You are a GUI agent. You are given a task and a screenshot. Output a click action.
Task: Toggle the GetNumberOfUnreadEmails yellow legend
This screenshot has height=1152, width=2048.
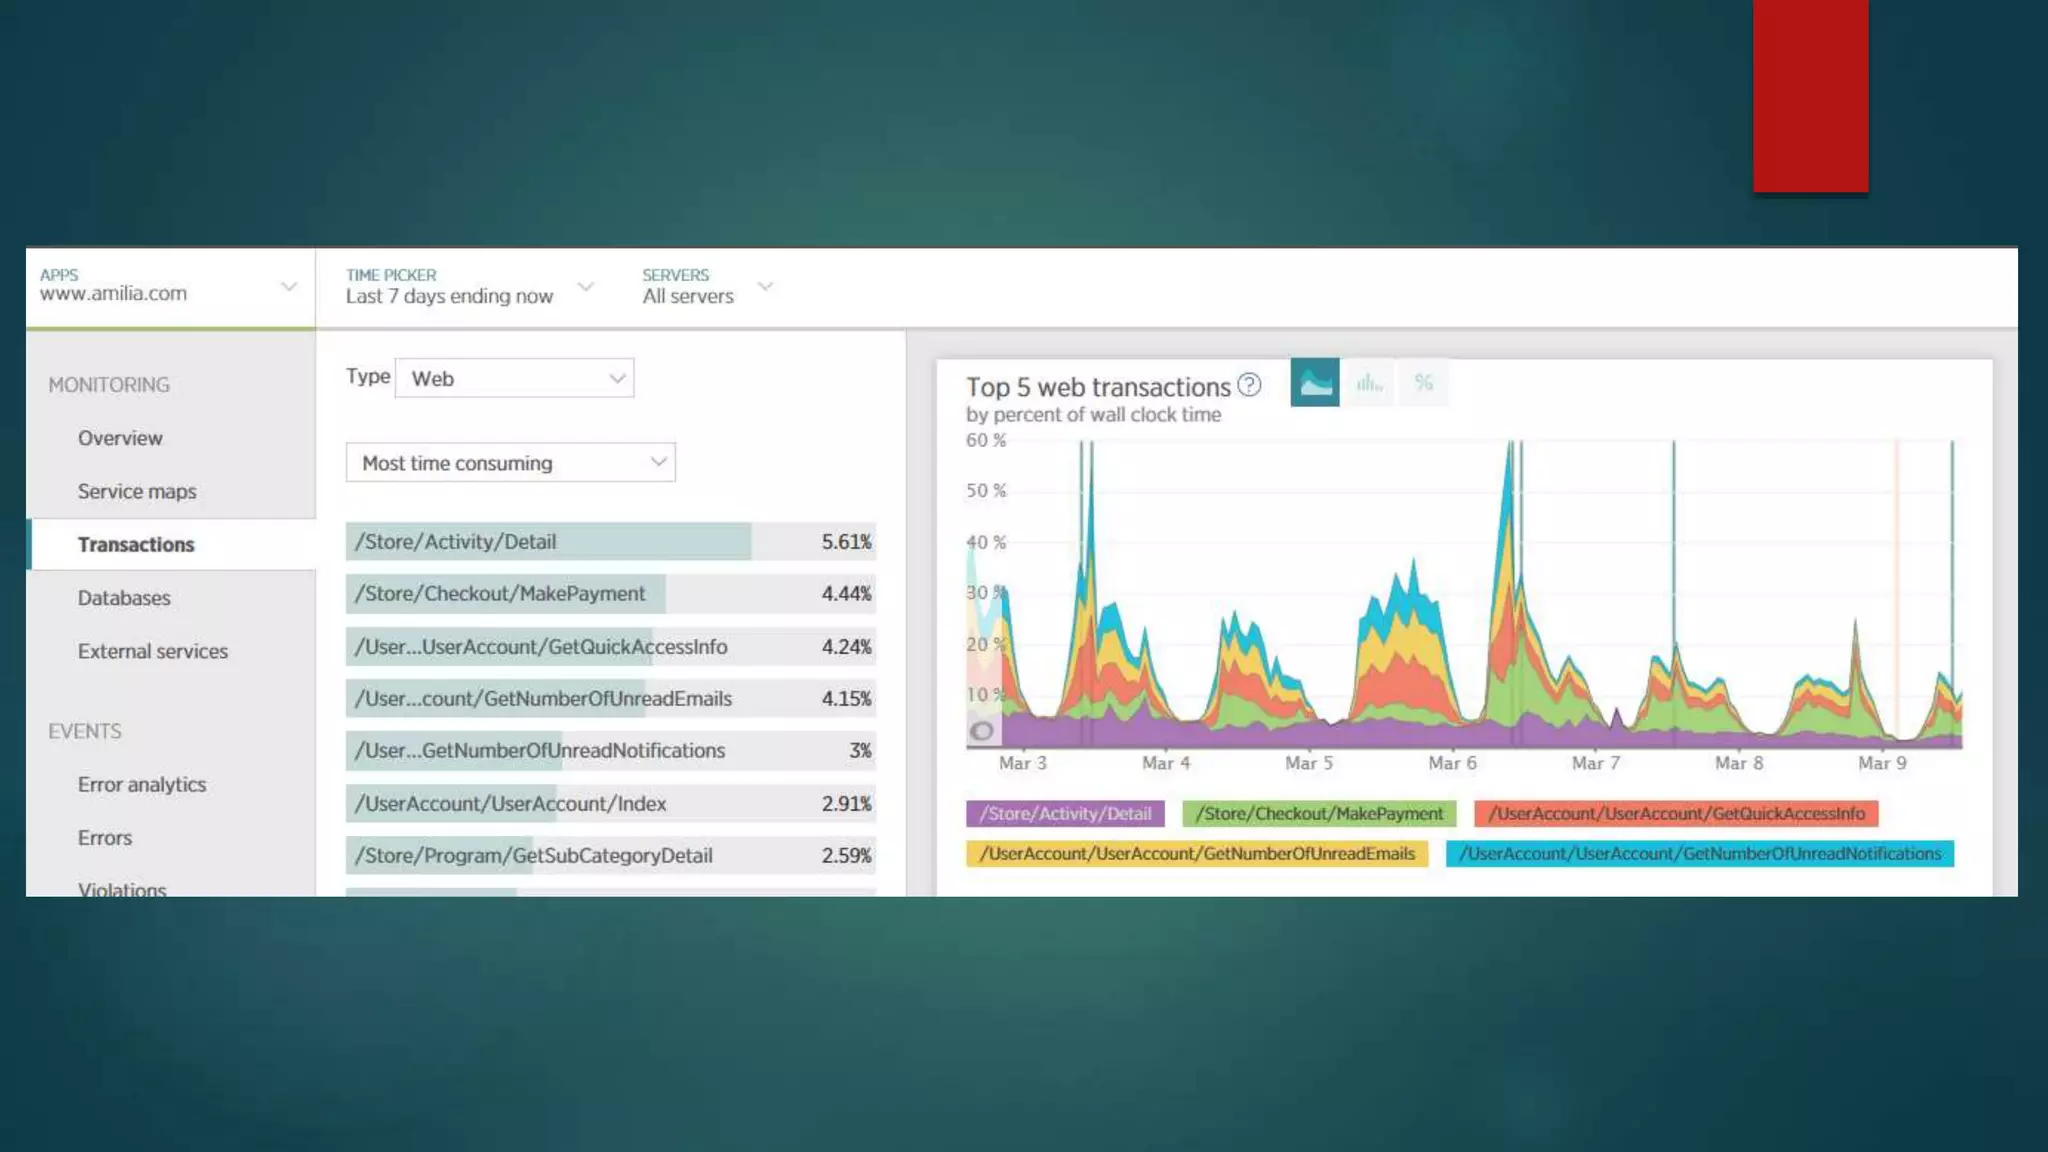coord(1197,854)
